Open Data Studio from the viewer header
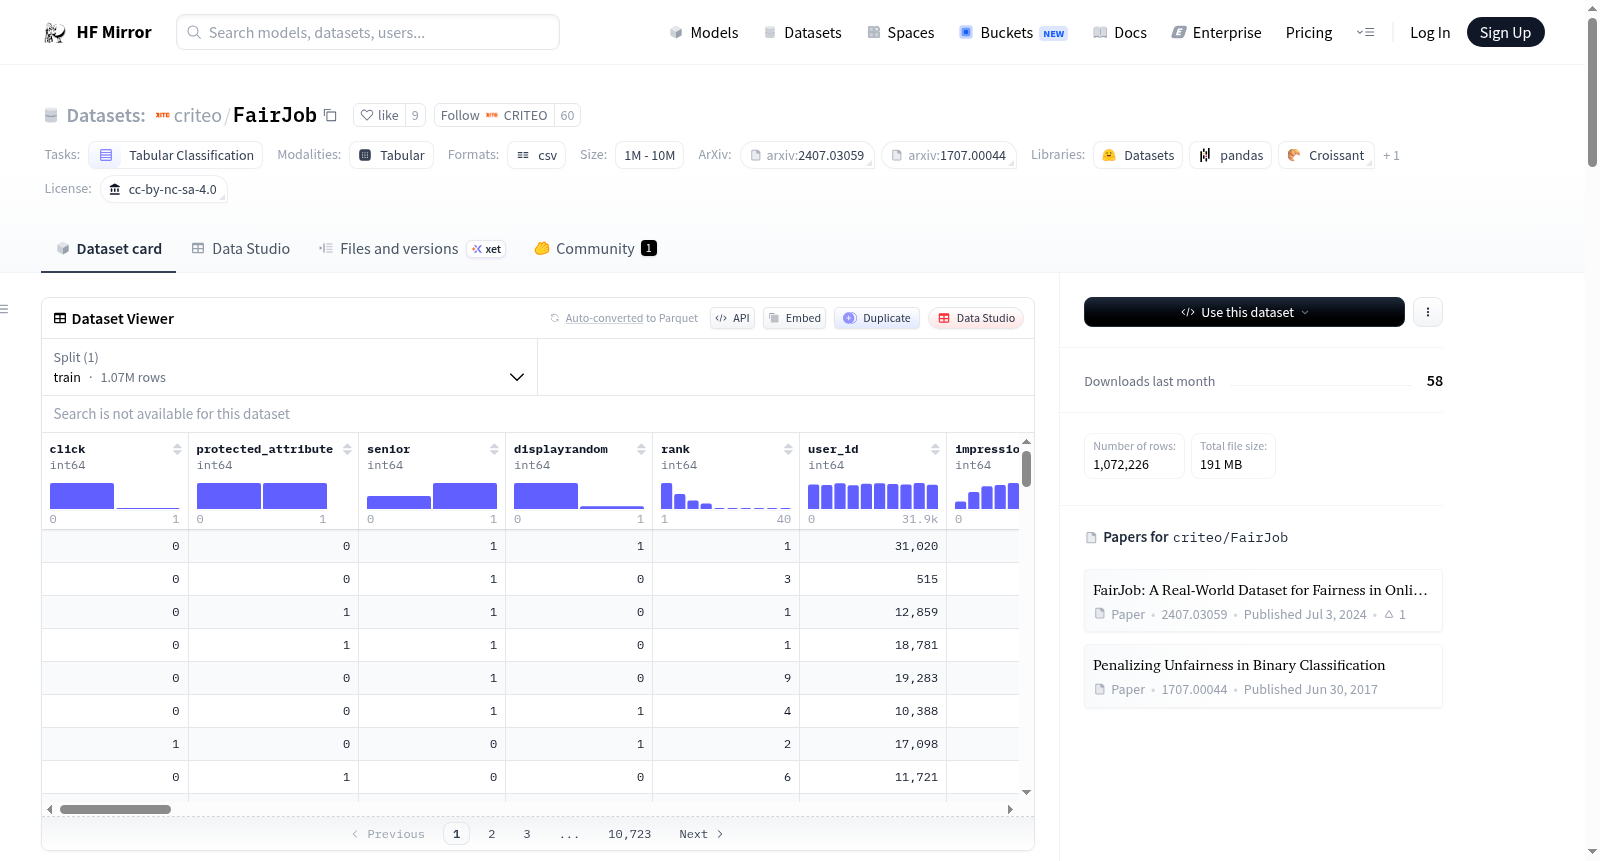The width and height of the screenshot is (1600, 861). 976,318
